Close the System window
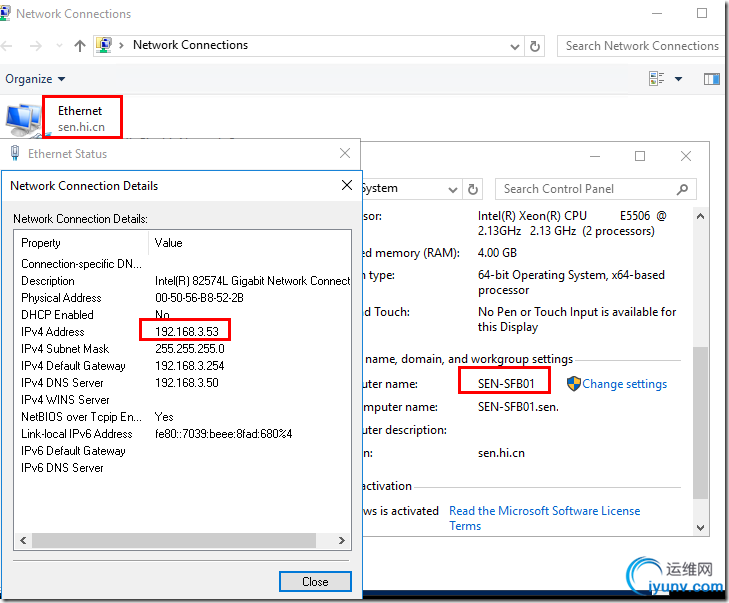The height and width of the screenshot is (603, 729). click(686, 156)
